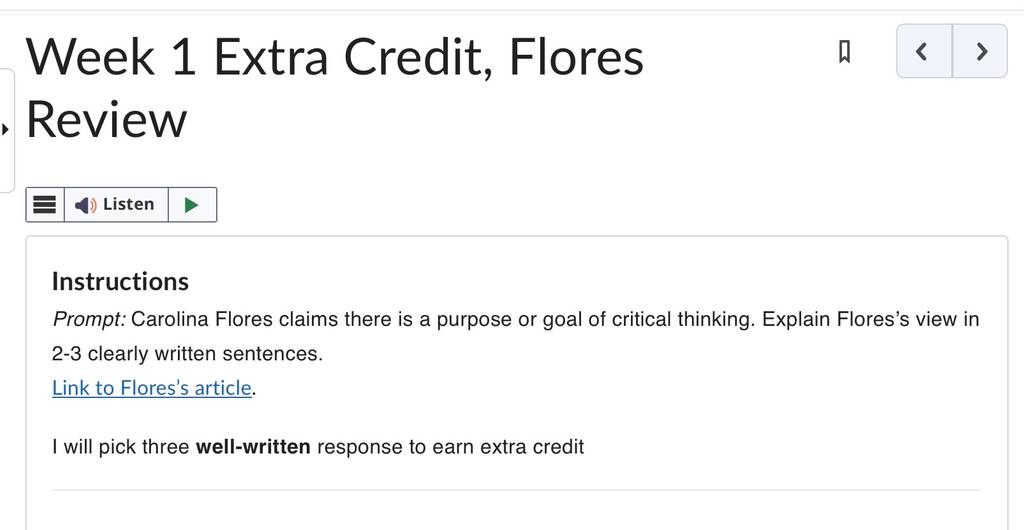Open Link to Flores's article
This screenshot has height=530, width=1024.
152,388
